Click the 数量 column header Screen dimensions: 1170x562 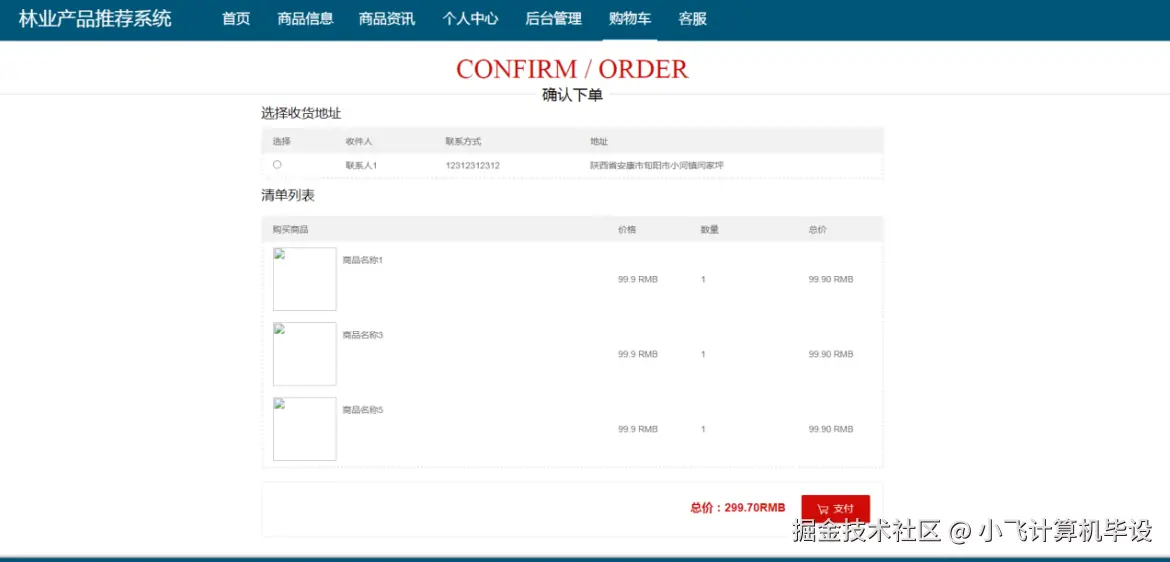pyautogui.click(x=710, y=229)
